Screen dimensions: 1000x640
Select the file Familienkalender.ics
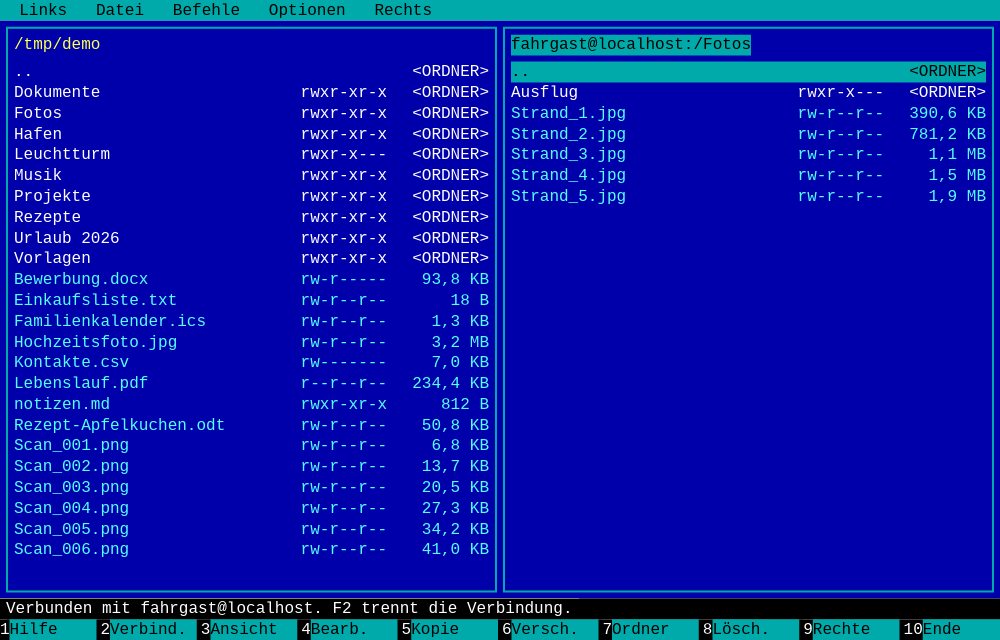[251, 321]
